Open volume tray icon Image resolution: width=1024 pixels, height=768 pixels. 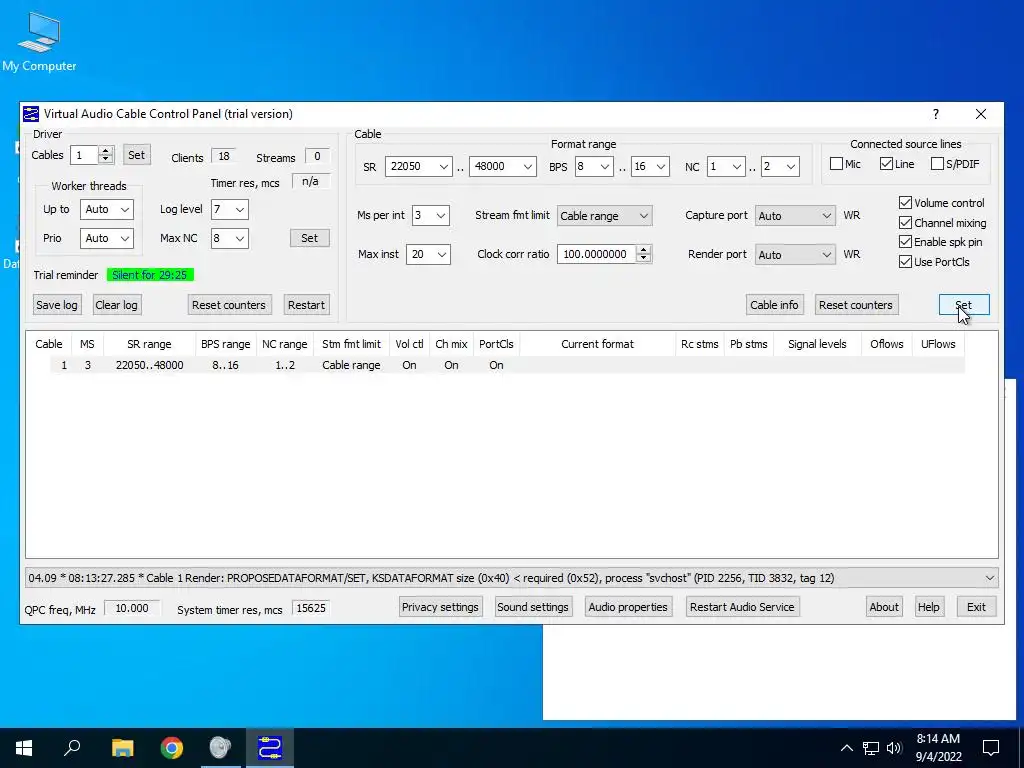coord(894,748)
